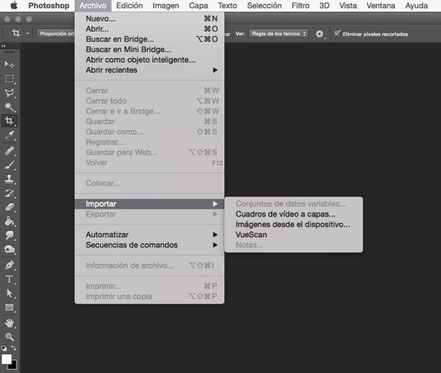The height and width of the screenshot is (373, 441).
Task: Select the Magic Wand tool
Action: (x=9, y=107)
